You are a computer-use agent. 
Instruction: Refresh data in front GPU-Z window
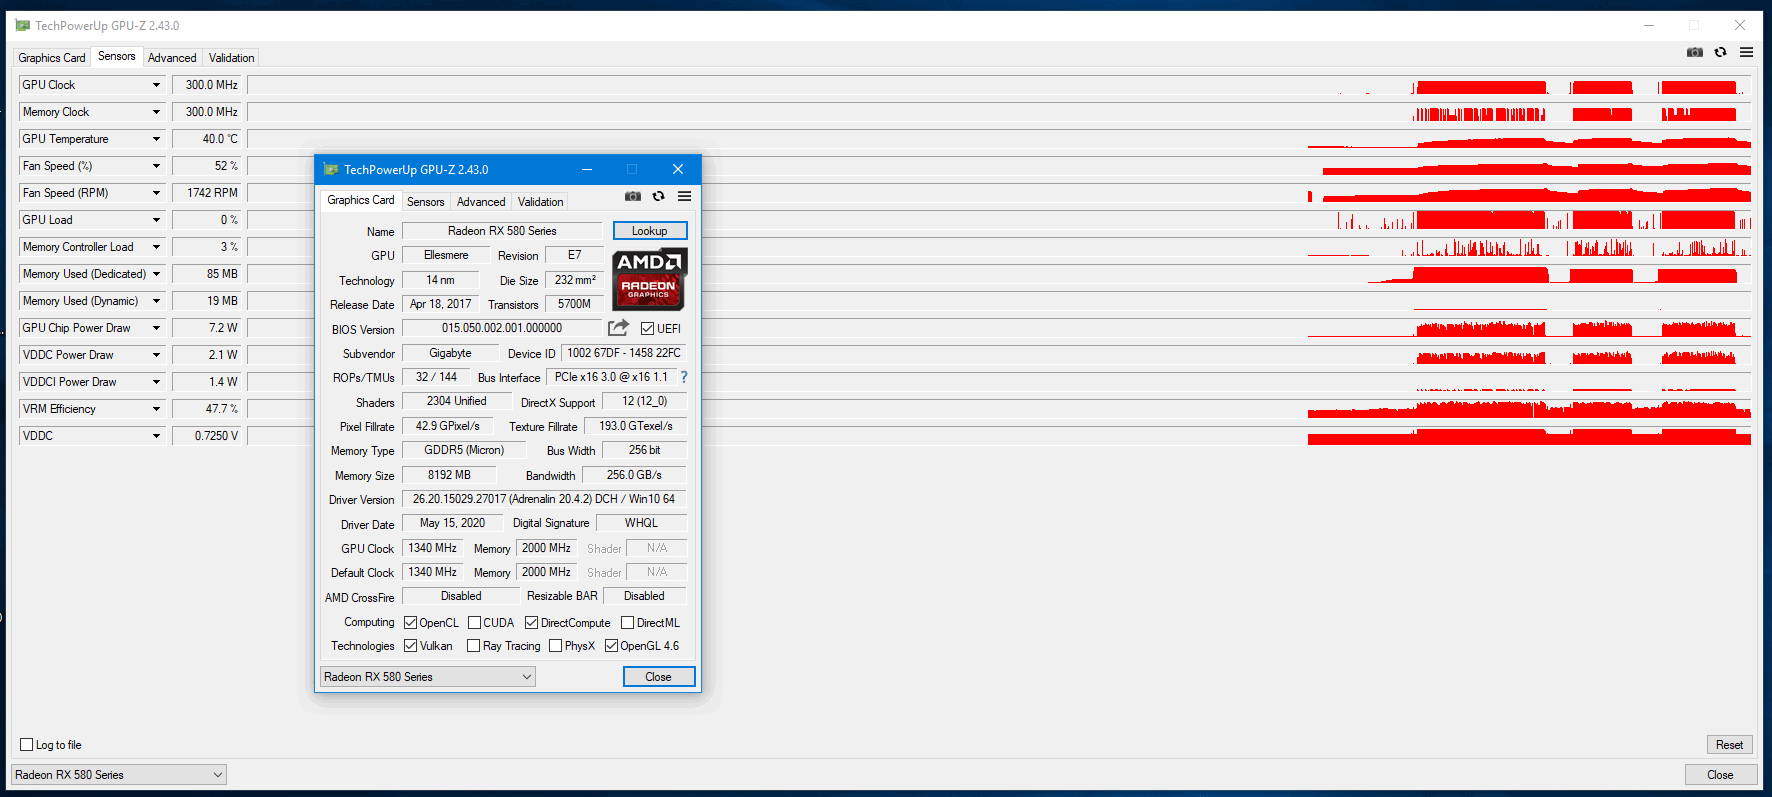pyautogui.click(x=658, y=196)
